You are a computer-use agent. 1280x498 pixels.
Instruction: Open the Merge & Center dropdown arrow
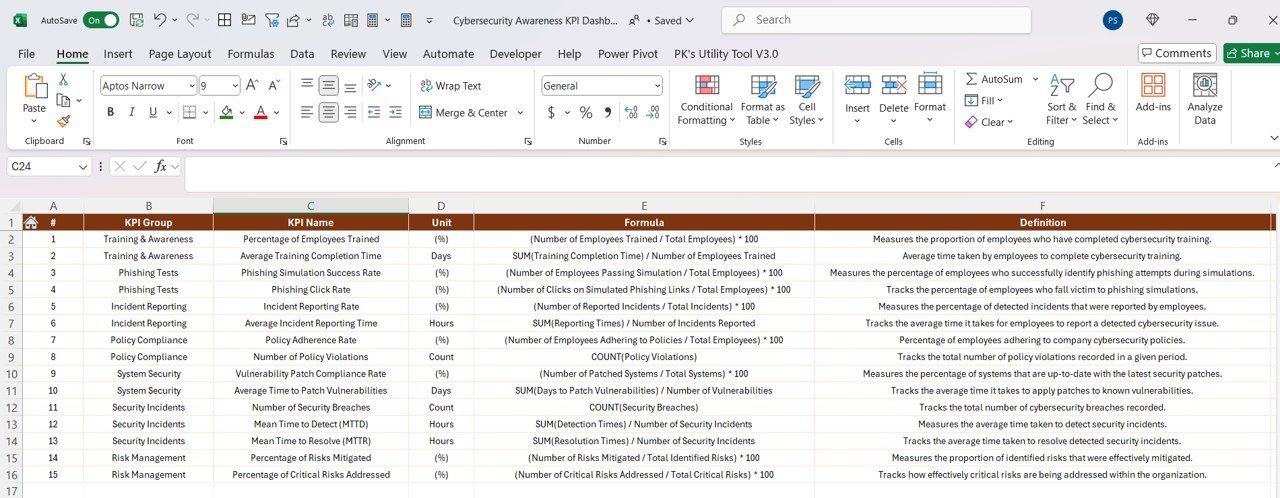(520, 113)
